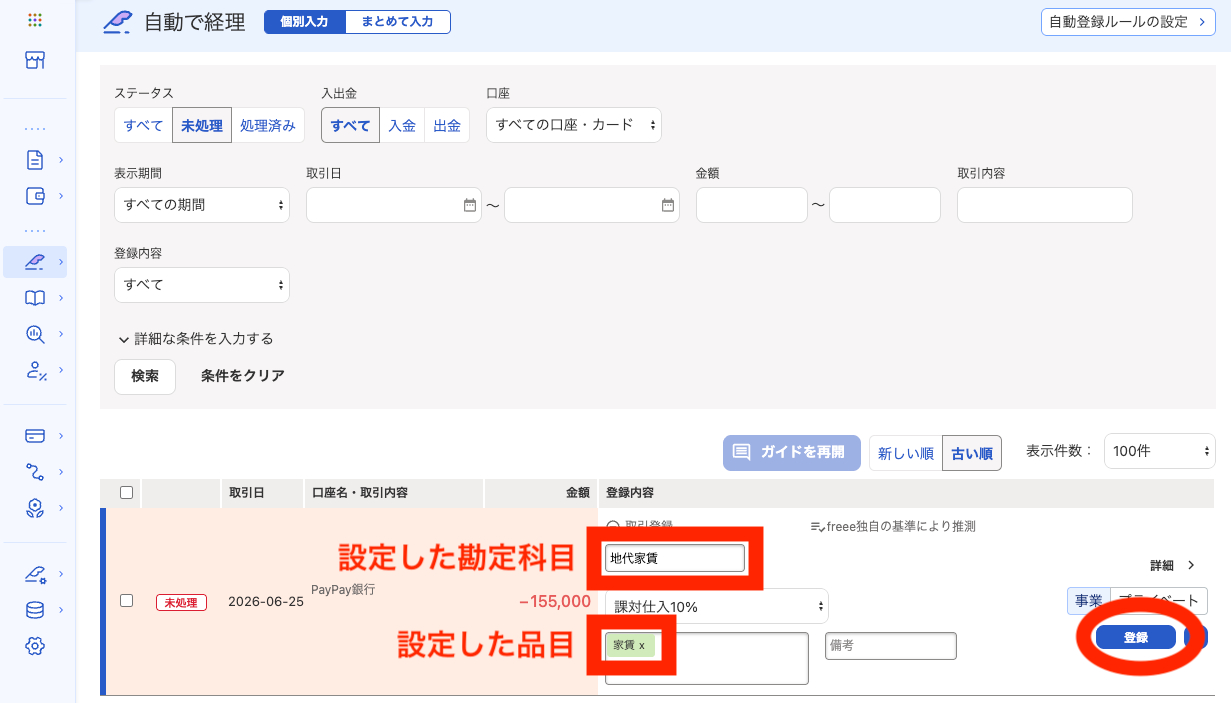Click the 検索 button
The height and width of the screenshot is (703, 1231).
[x=145, y=376]
